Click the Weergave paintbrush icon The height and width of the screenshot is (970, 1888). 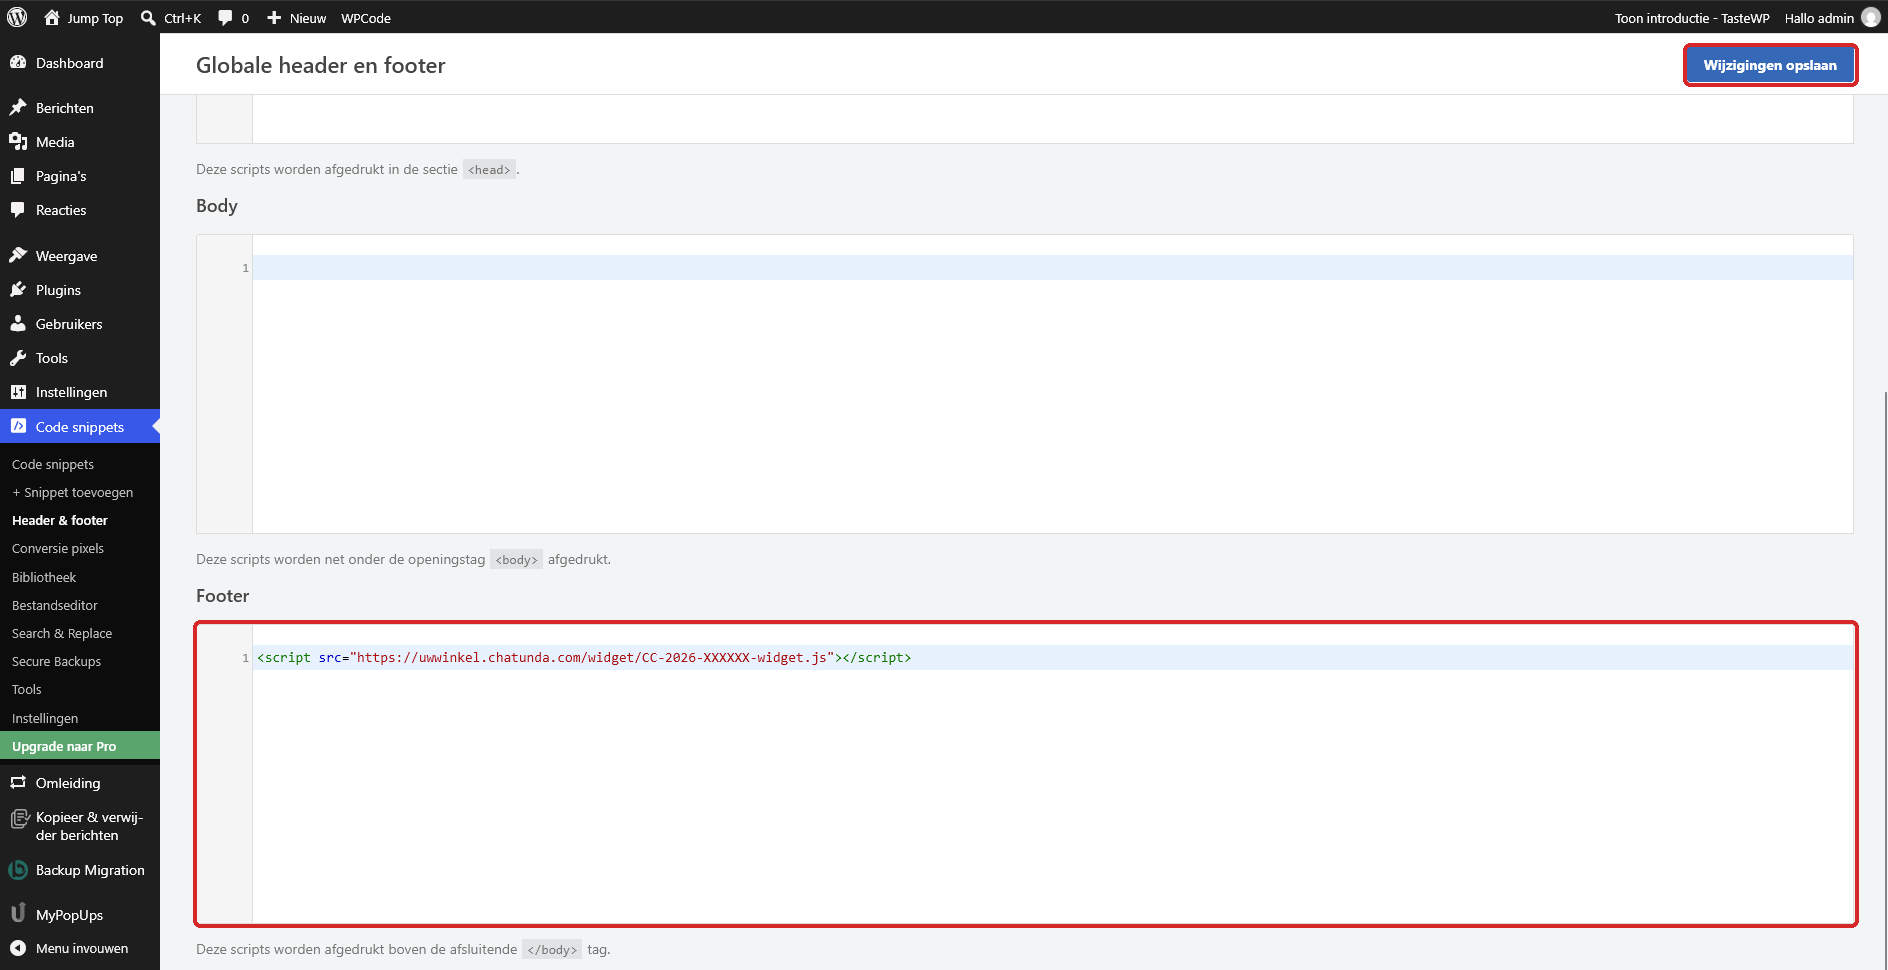click(x=18, y=255)
